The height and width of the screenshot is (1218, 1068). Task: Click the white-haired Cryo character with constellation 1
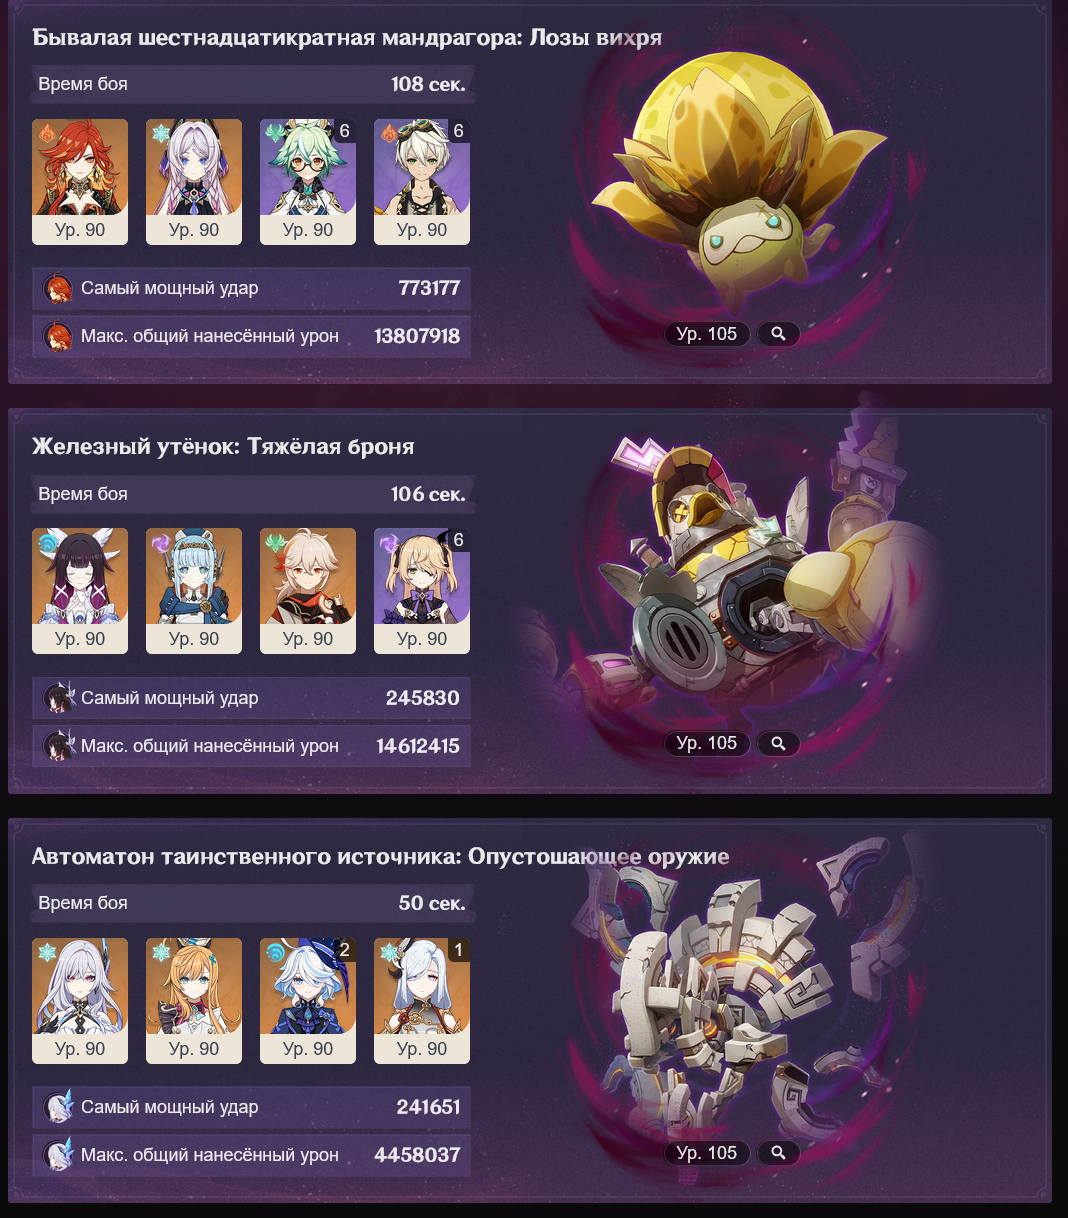click(422, 1001)
